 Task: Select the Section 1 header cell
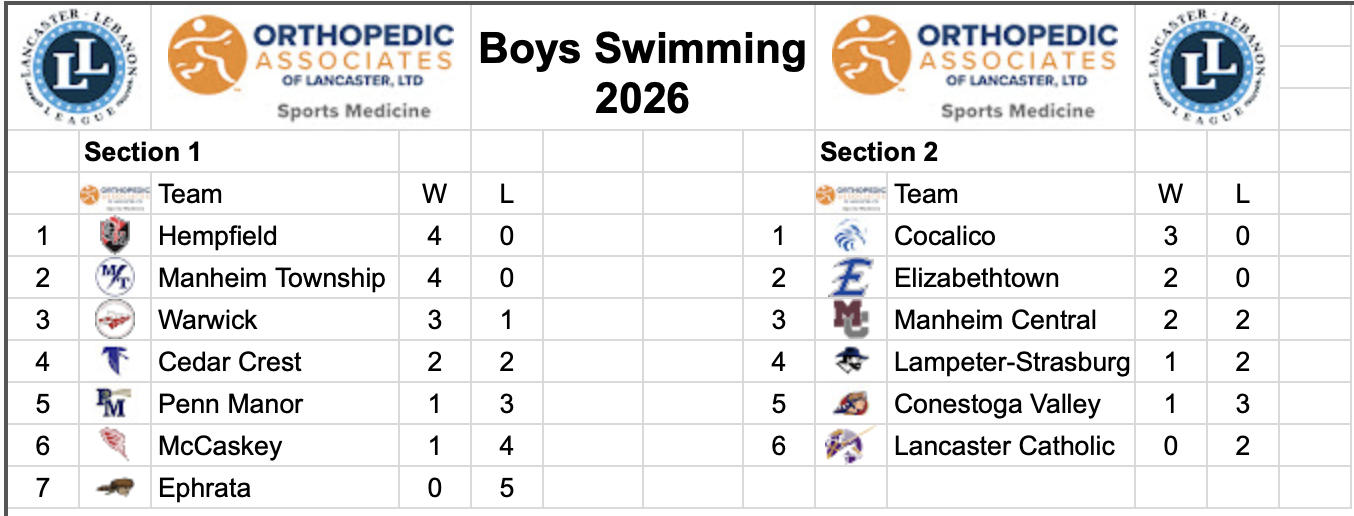(x=142, y=152)
